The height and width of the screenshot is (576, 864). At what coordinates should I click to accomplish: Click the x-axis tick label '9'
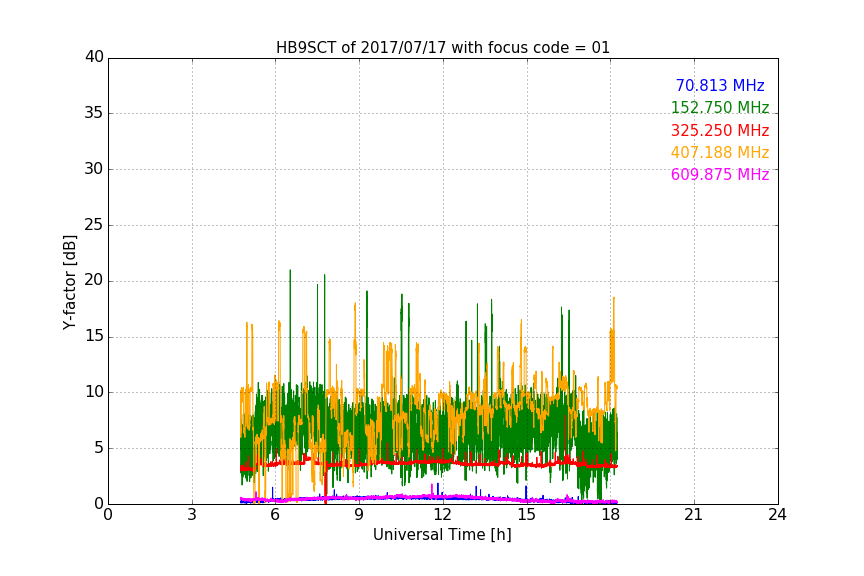tap(359, 515)
